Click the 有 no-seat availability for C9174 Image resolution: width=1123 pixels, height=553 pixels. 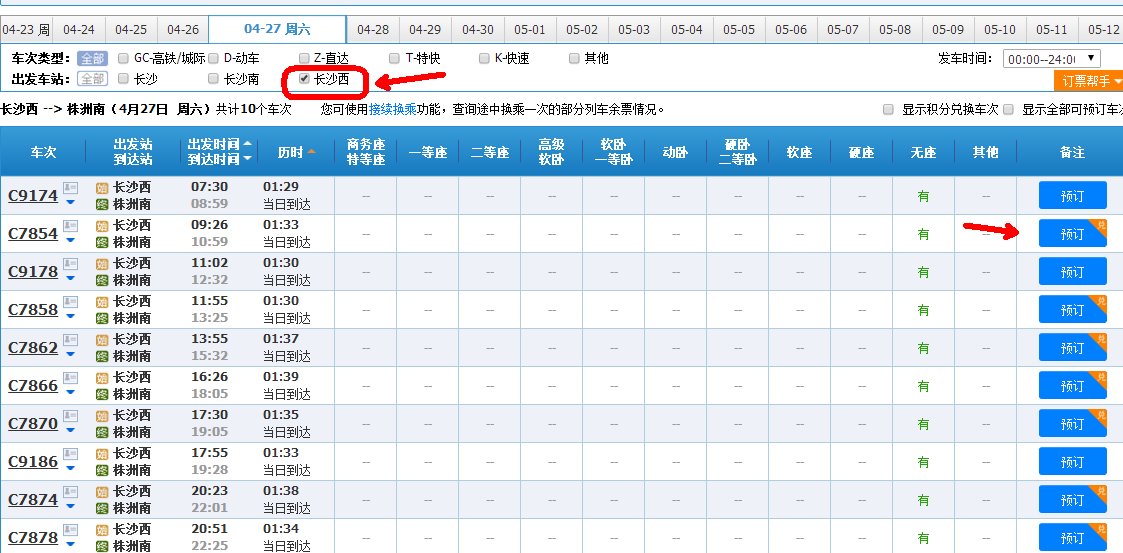pyautogui.click(x=923, y=196)
